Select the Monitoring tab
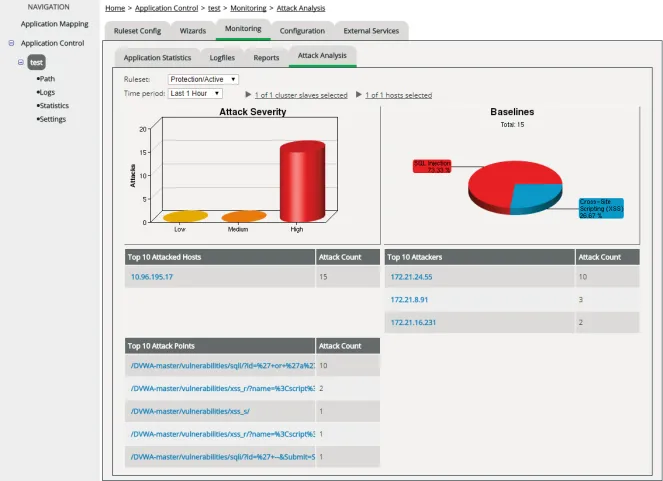This screenshot has height=481, width=663. point(243,29)
